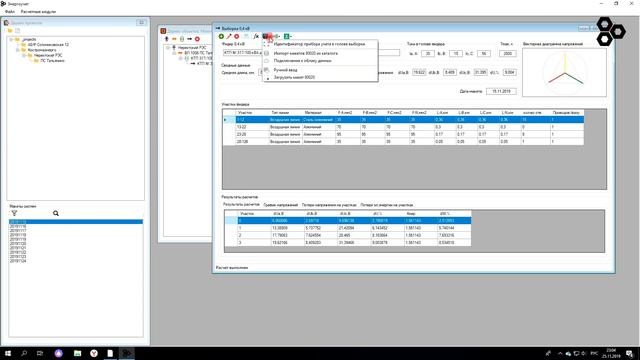Image resolution: width=640 pixels, height=360 pixels.
Task: Click green Excel export icon in toolbar
Action: [x=287, y=36]
